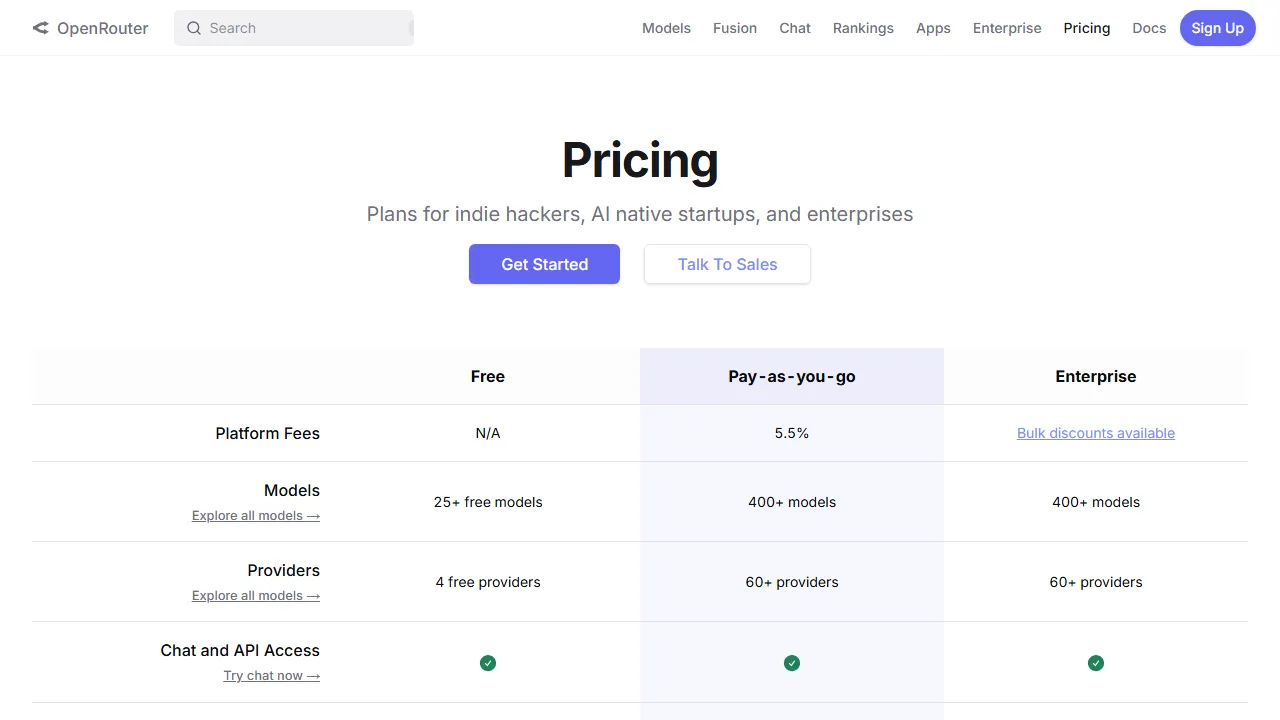Open Explore all models link under Models

pyautogui.click(x=256, y=515)
